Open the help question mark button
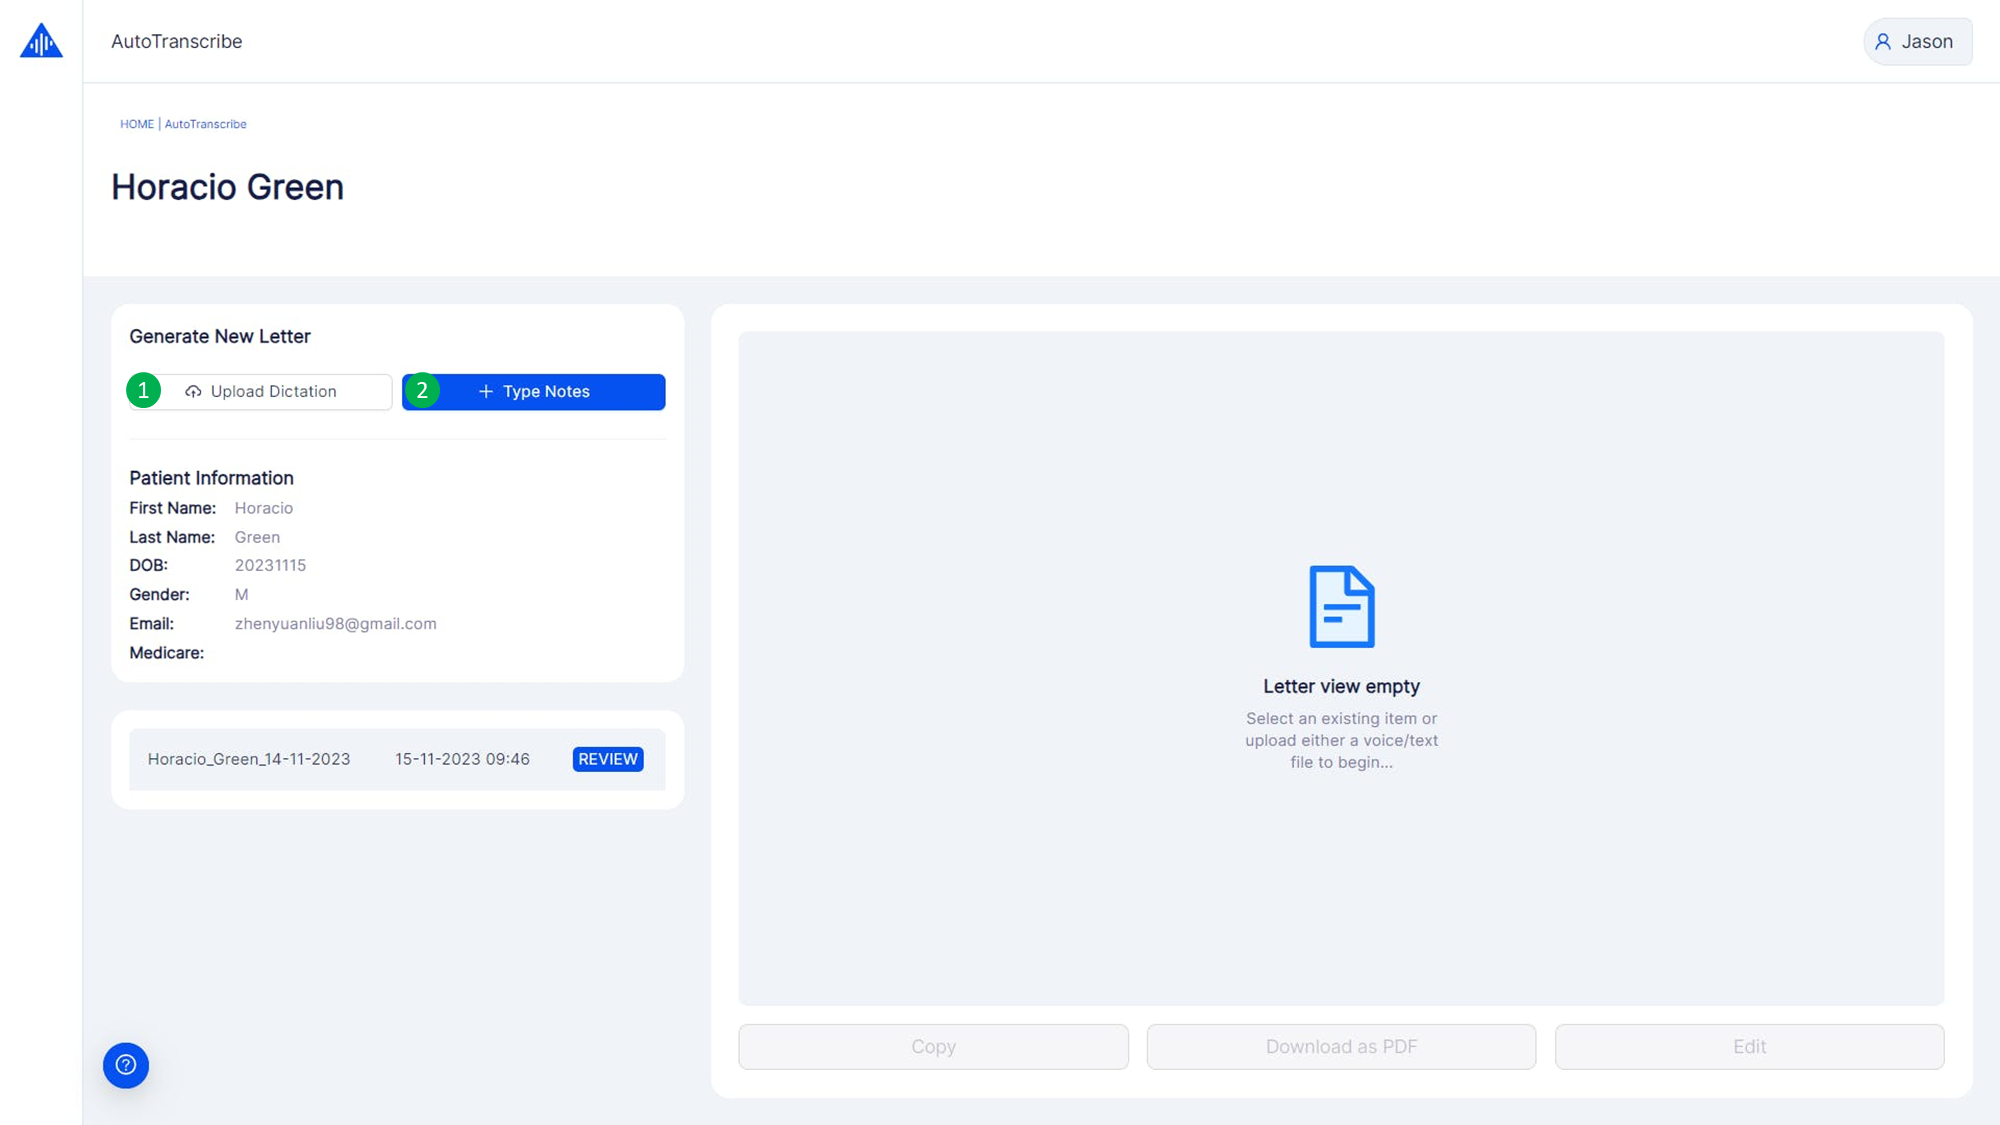The width and height of the screenshot is (2000, 1125). 126,1065
